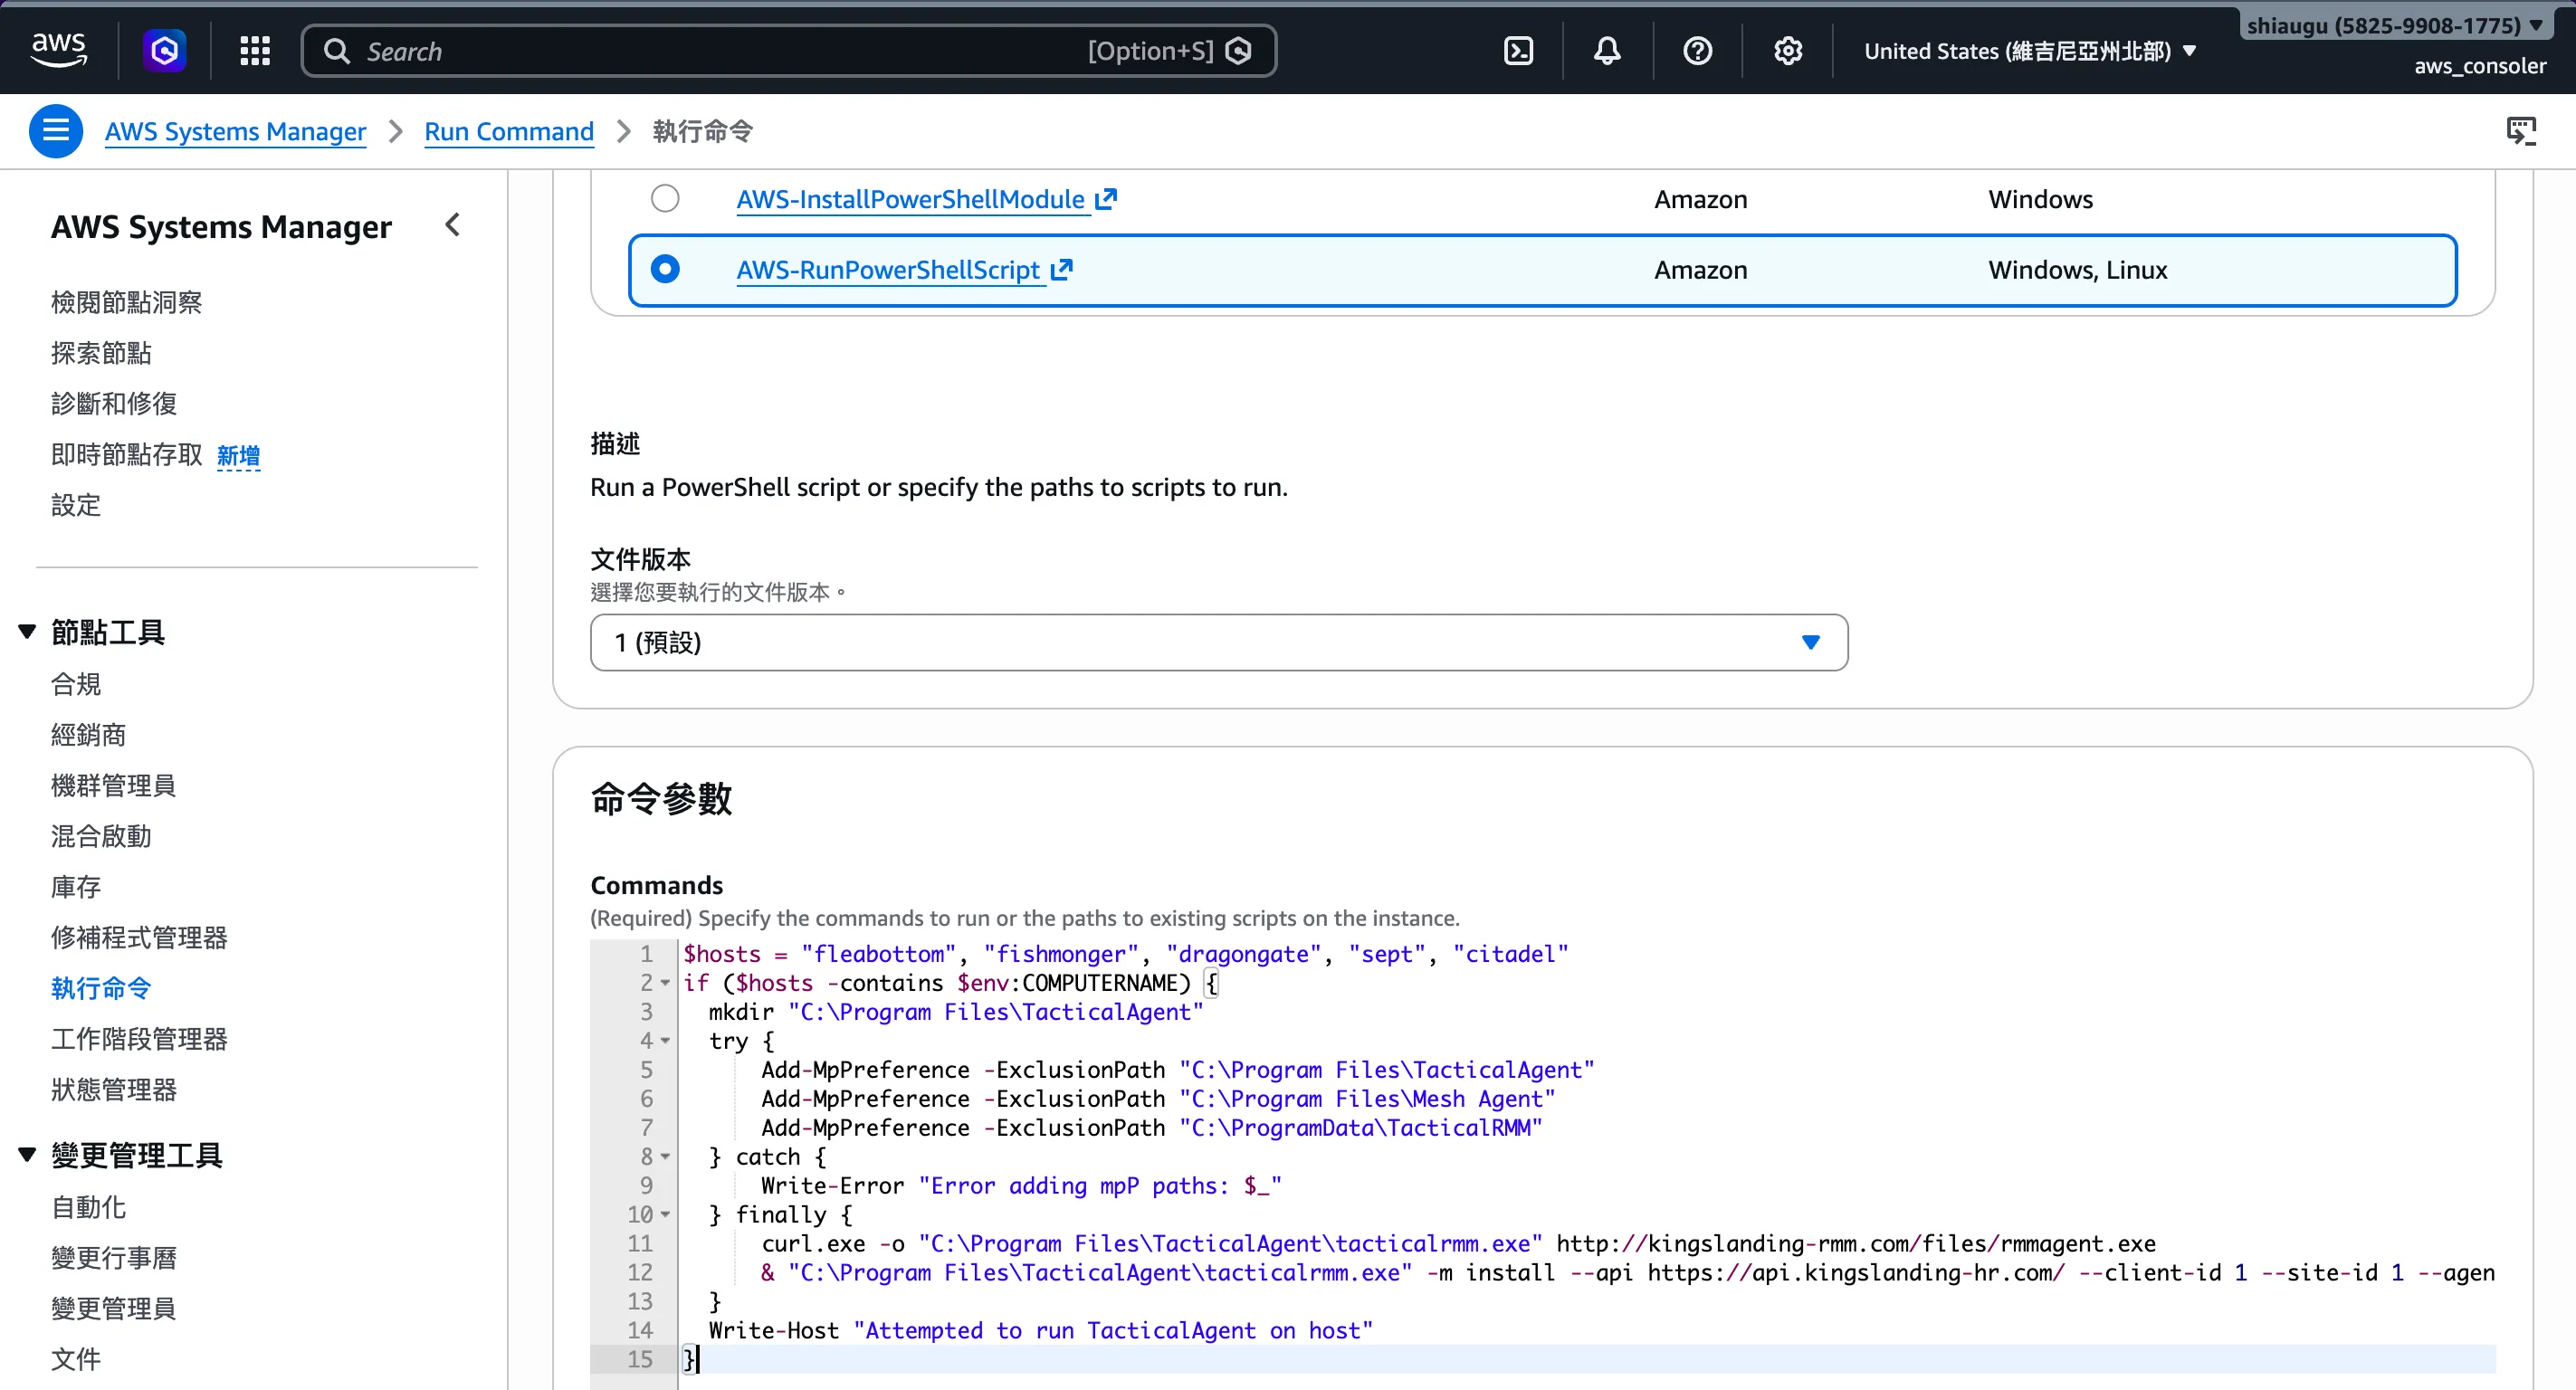Click the shield icon in search bar
Screen dimensions: 2576x1390
pyautogui.click(x=1238, y=51)
